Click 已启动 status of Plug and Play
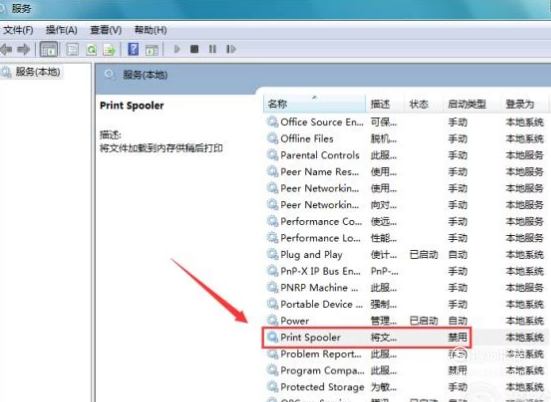This screenshot has width=551, height=402. point(424,254)
